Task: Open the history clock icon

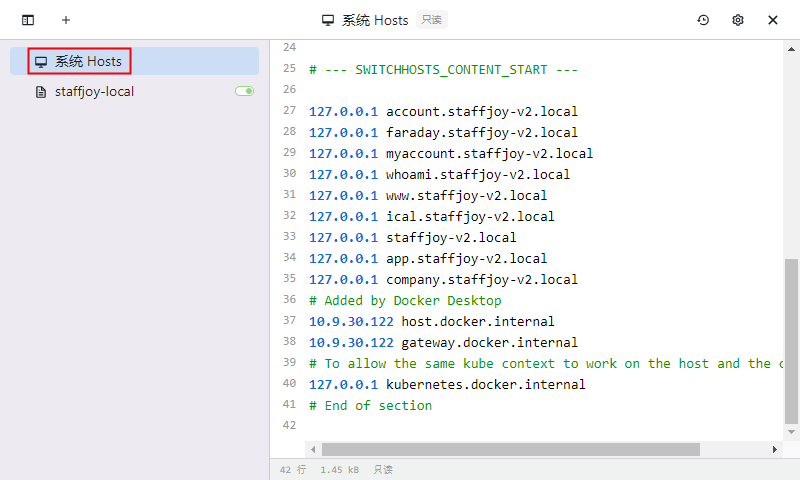Action: (703, 20)
